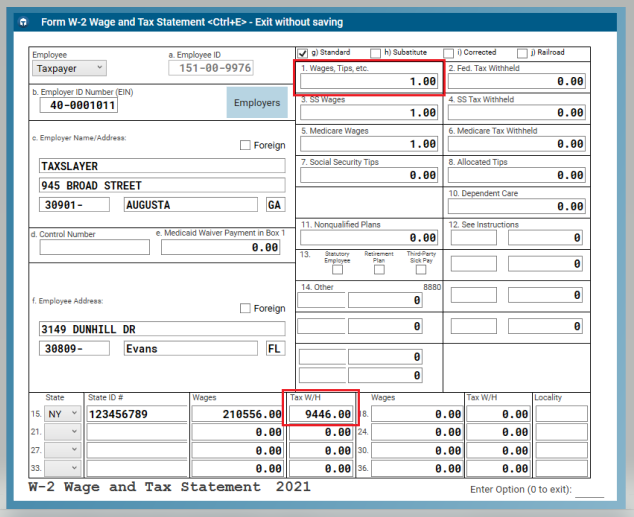Click the 945 BROAD STREET address field
Image resolution: width=634 pixels, height=517 pixels.
[162, 185]
